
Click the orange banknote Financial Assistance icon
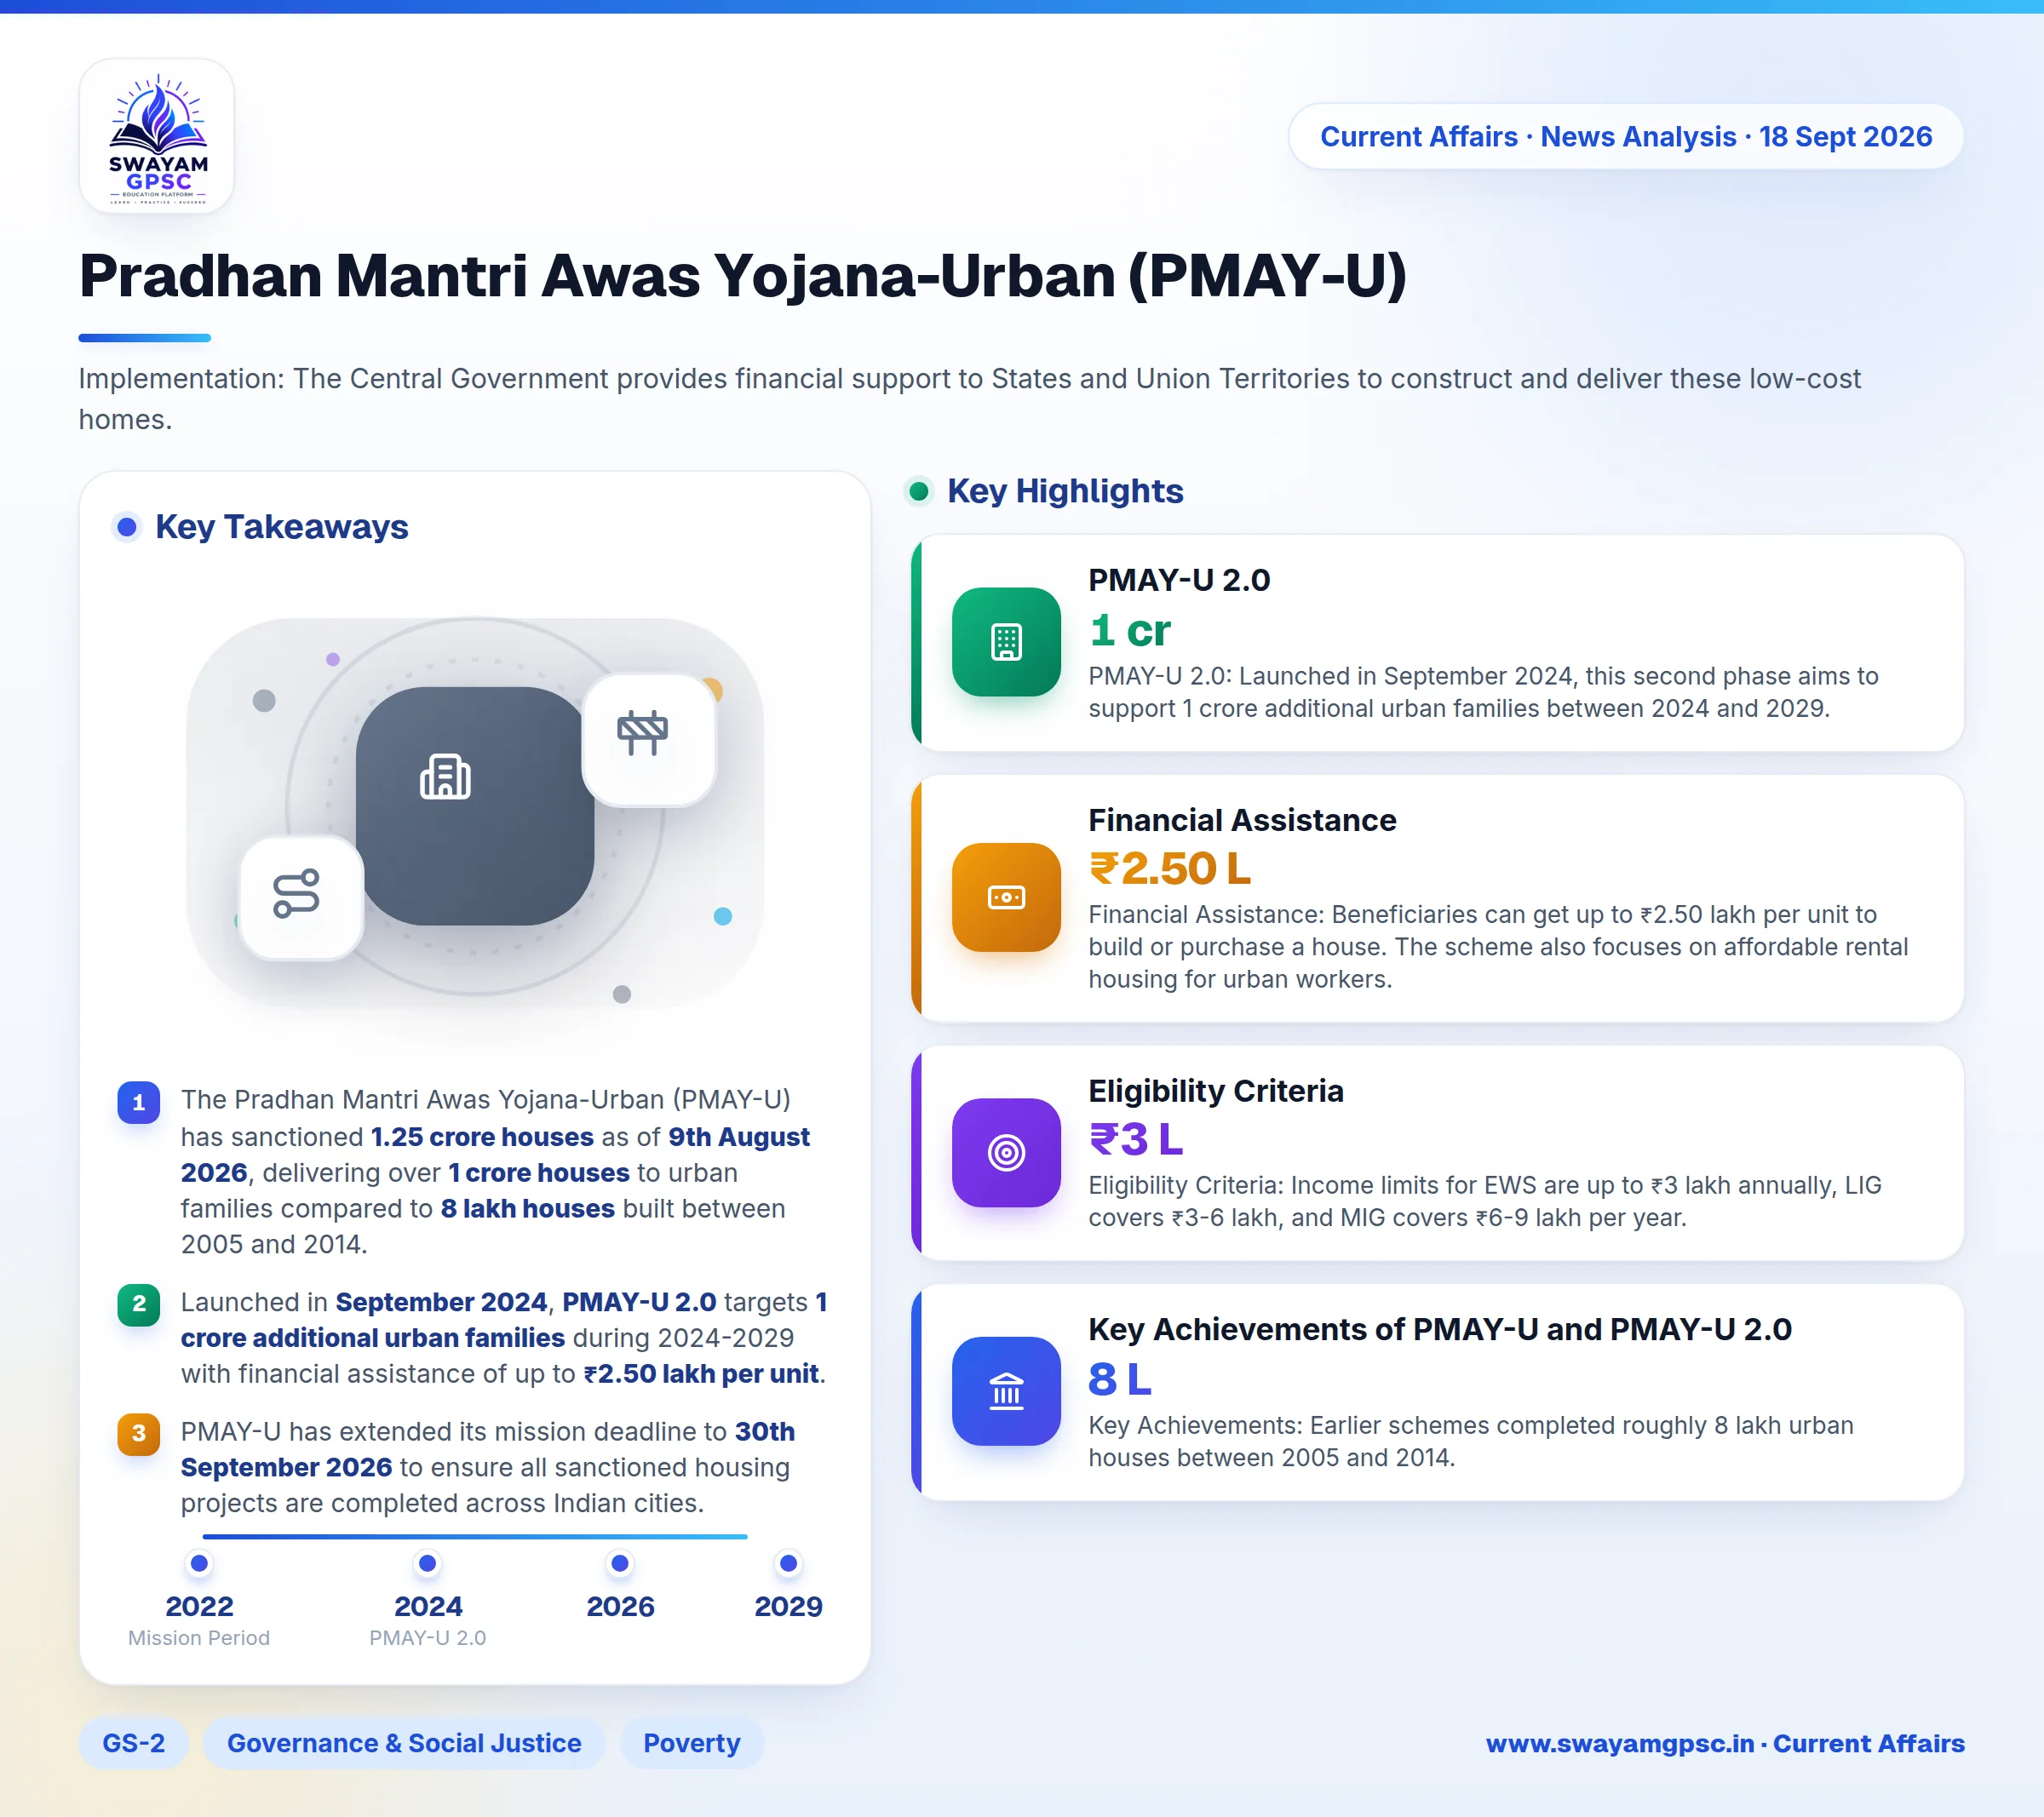tap(1006, 897)
